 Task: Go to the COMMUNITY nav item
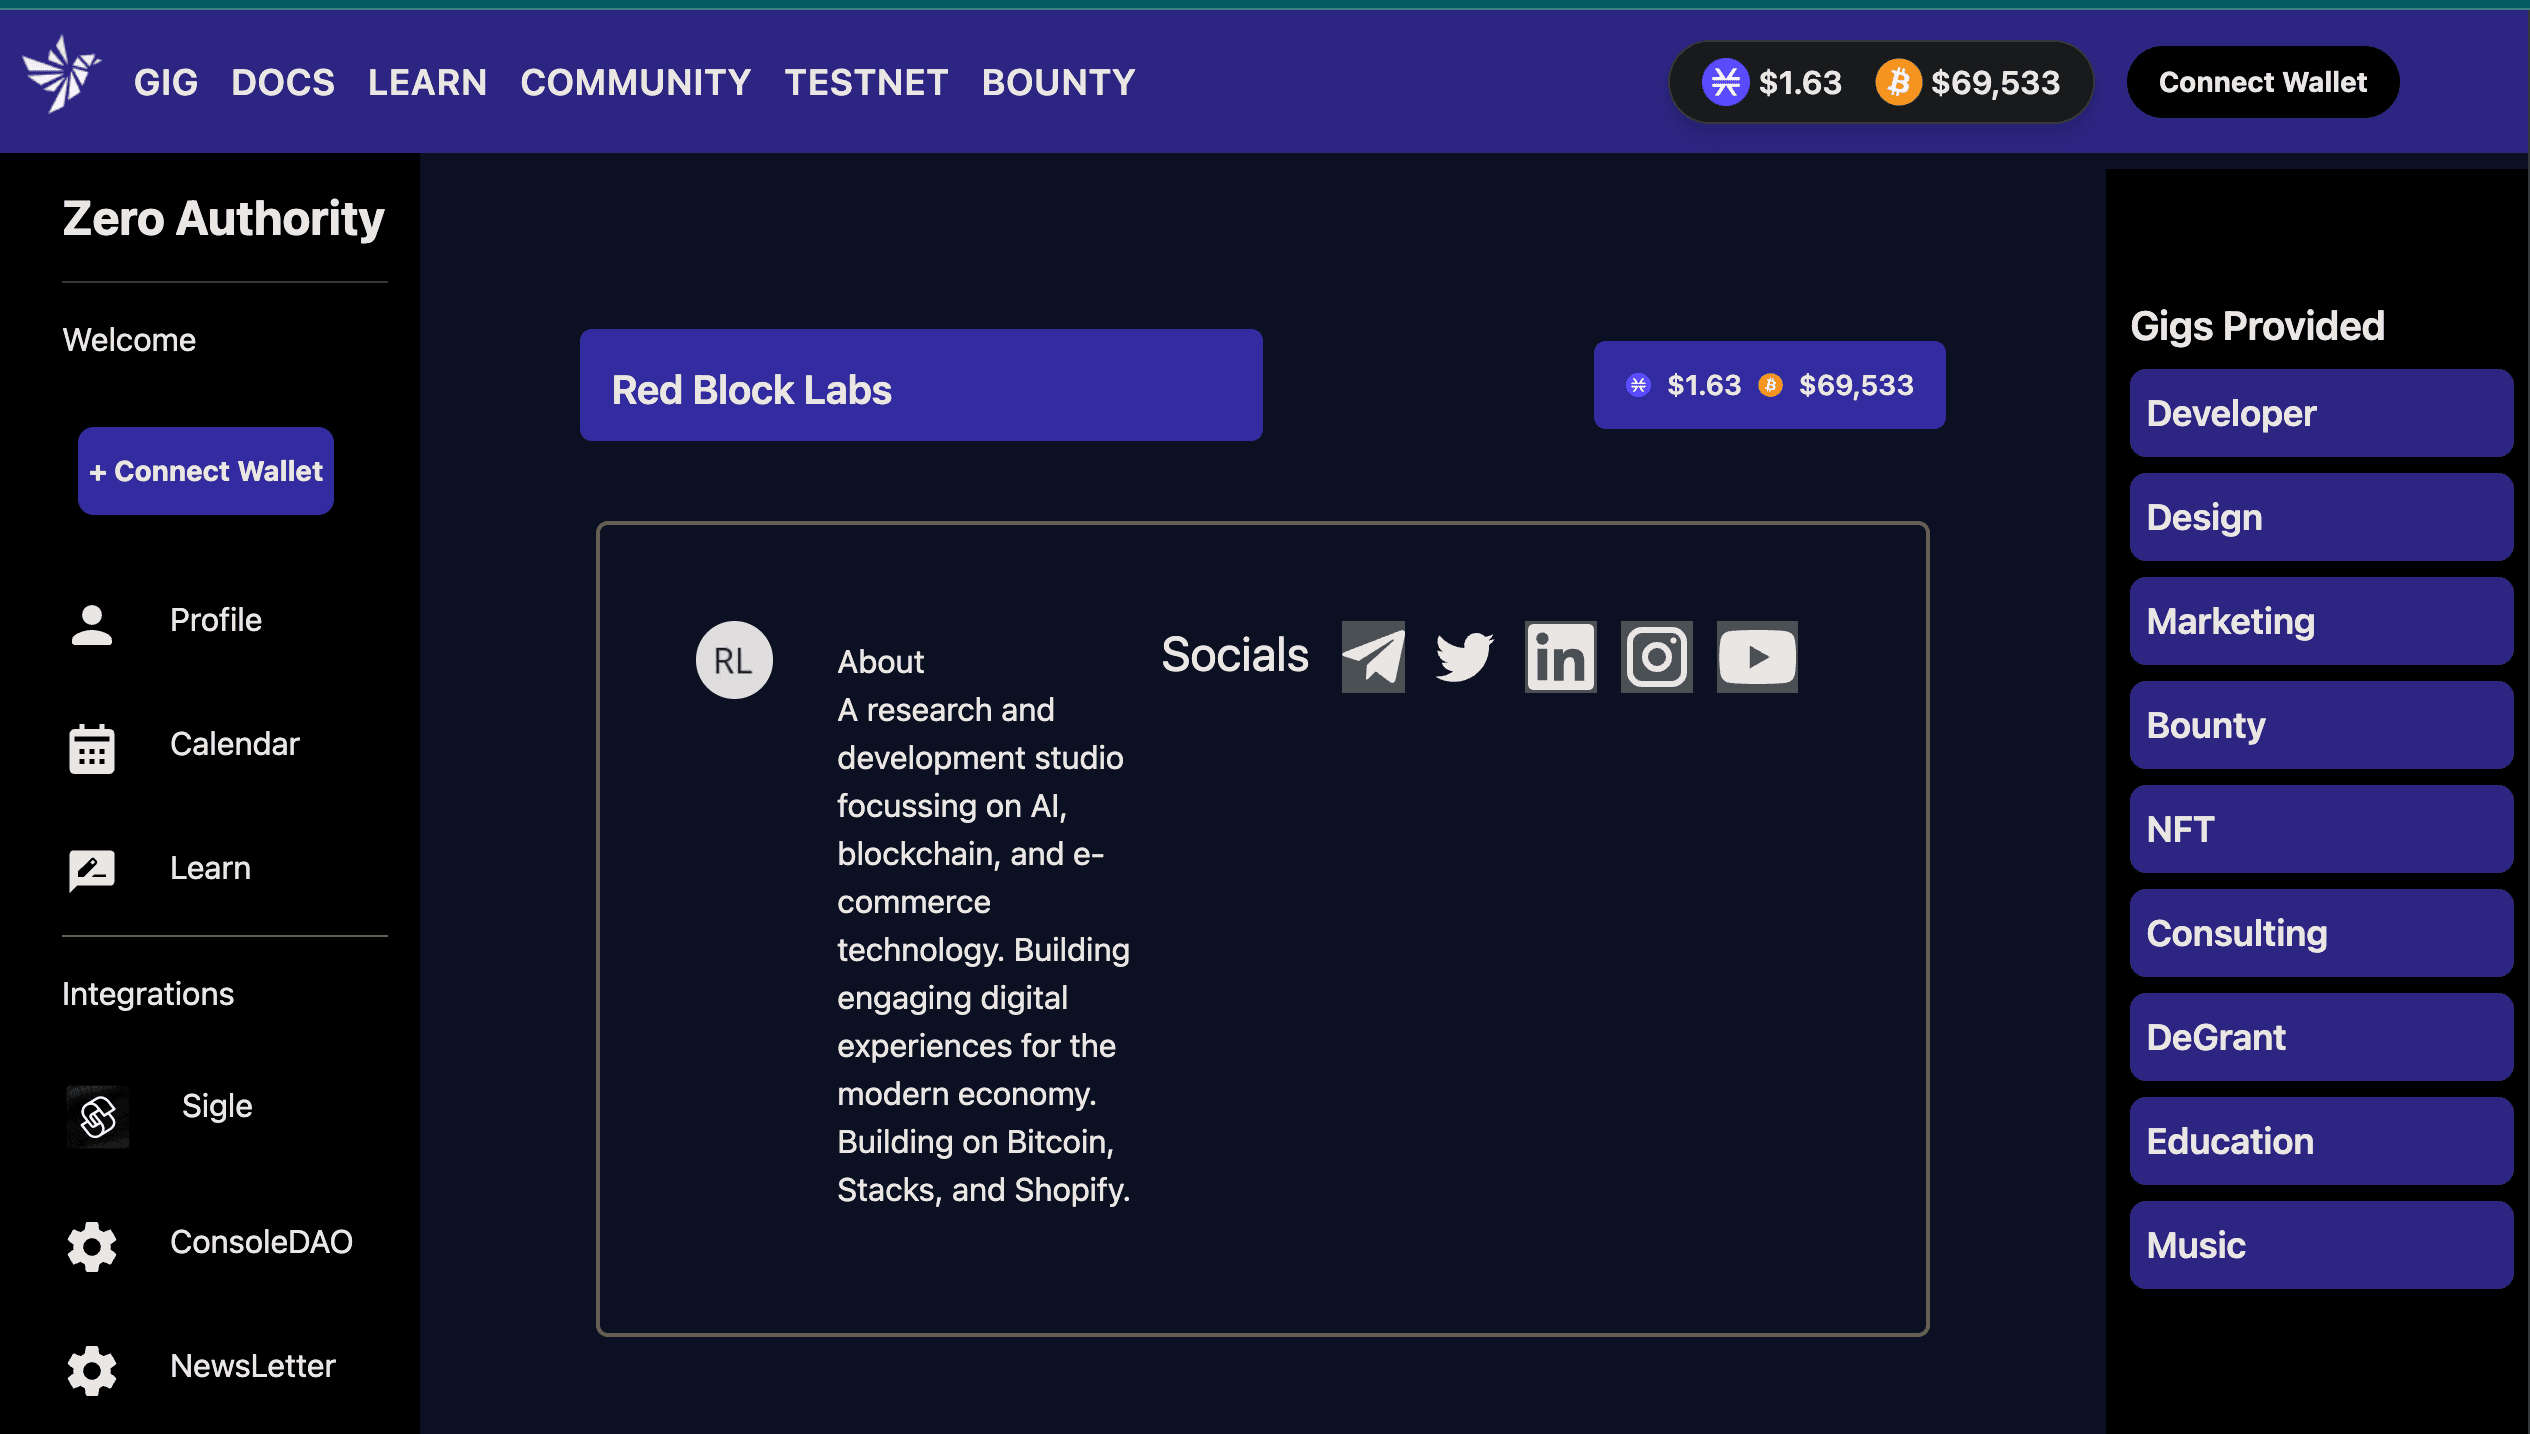click(x=636, y=82)
